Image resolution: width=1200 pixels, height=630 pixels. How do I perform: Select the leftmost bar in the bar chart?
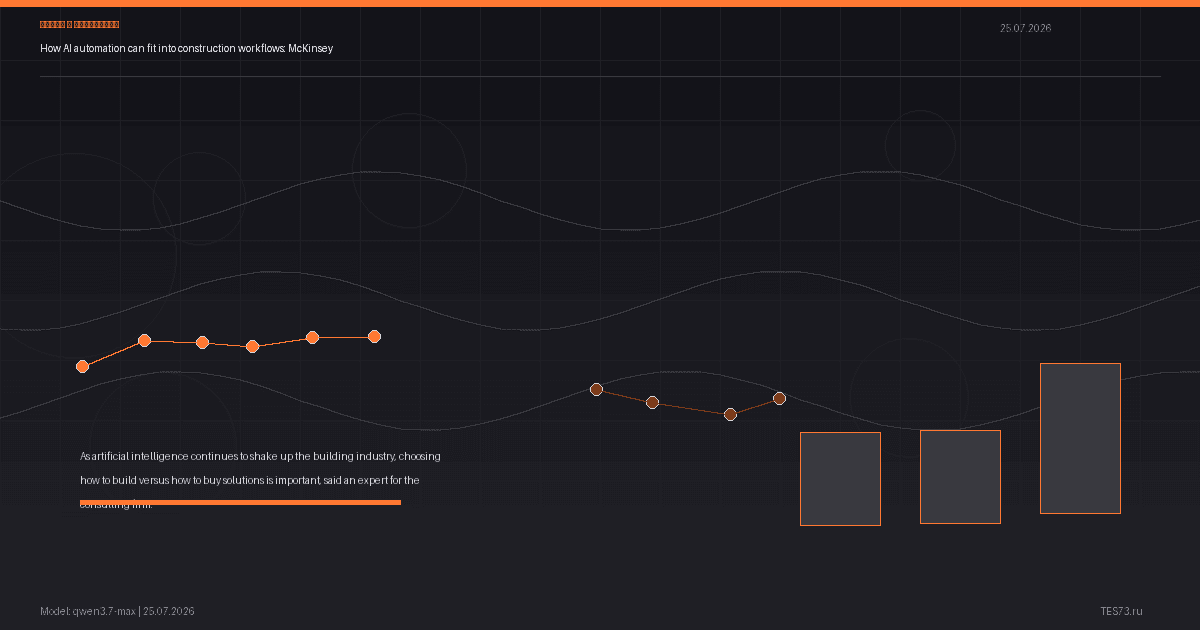point(840,479)
